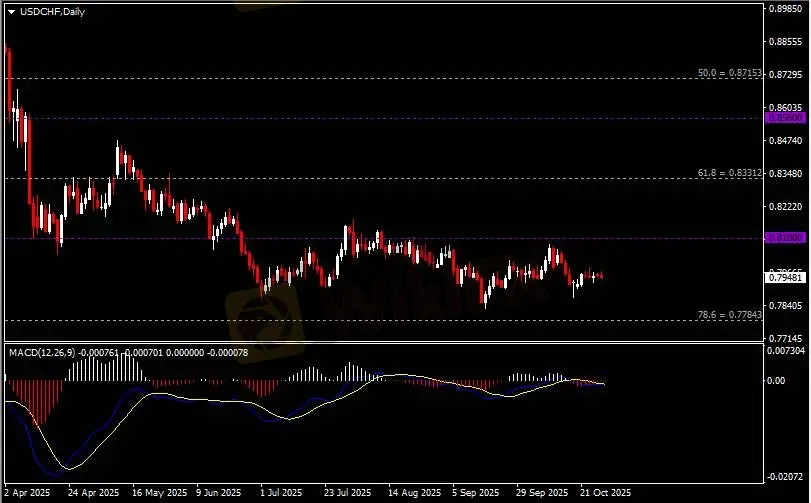Click the 5 Sep 2025 date label
The height and width of the screenshot is (503, 811).
tap(476, 493)
